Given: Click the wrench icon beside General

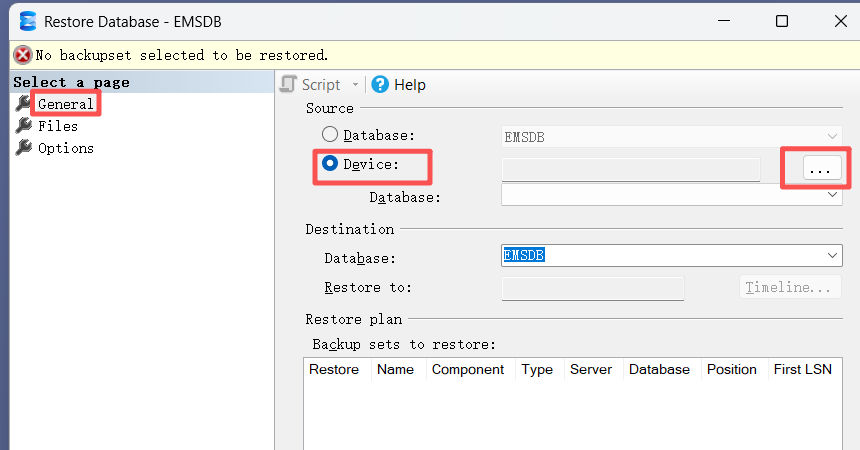Looking at the screenshot, I should pyautogui.click(x=24, y=103).
